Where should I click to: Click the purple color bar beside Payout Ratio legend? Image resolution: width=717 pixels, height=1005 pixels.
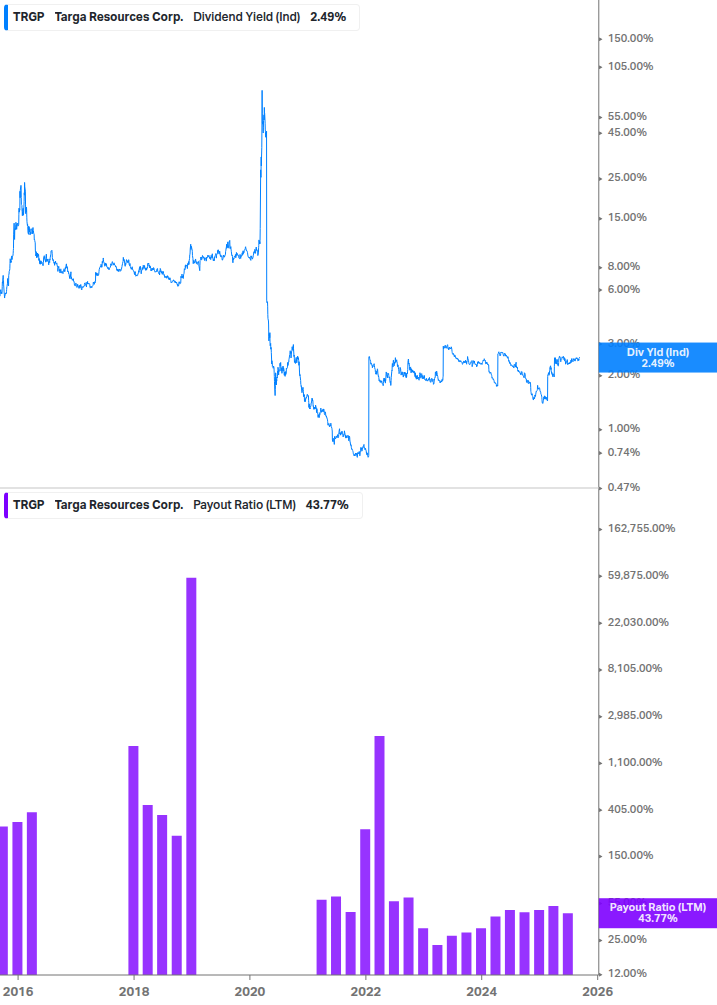pyautogui.click(x=6, y=505)
